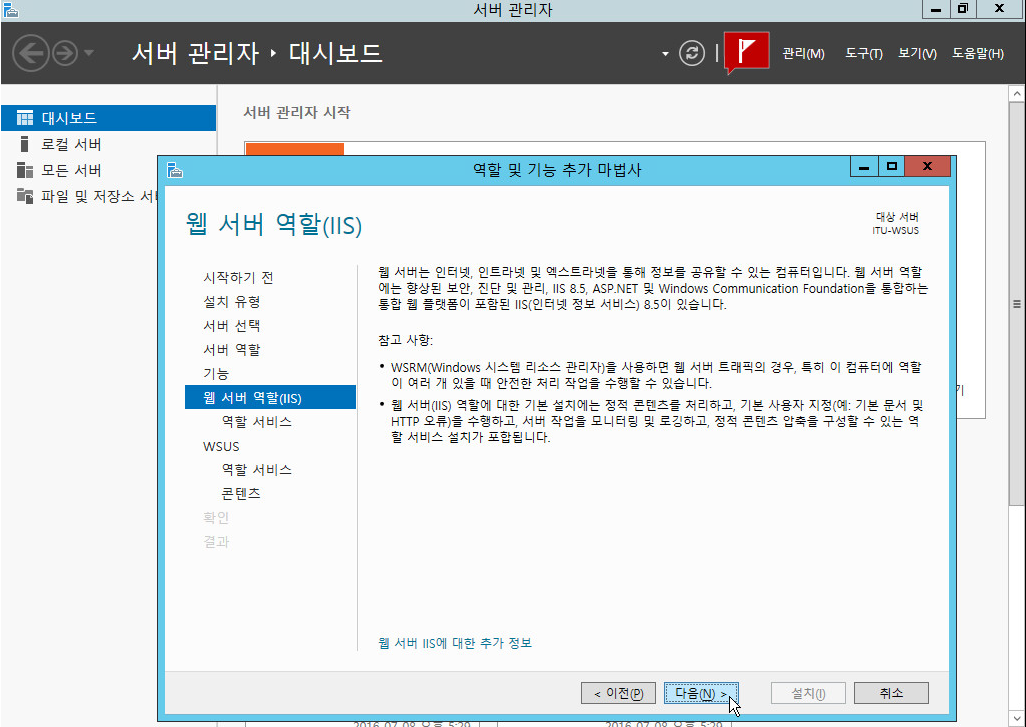Screen dimensions: 1026x727
Task: Click the 다음(N) > button
Action: 701,693
